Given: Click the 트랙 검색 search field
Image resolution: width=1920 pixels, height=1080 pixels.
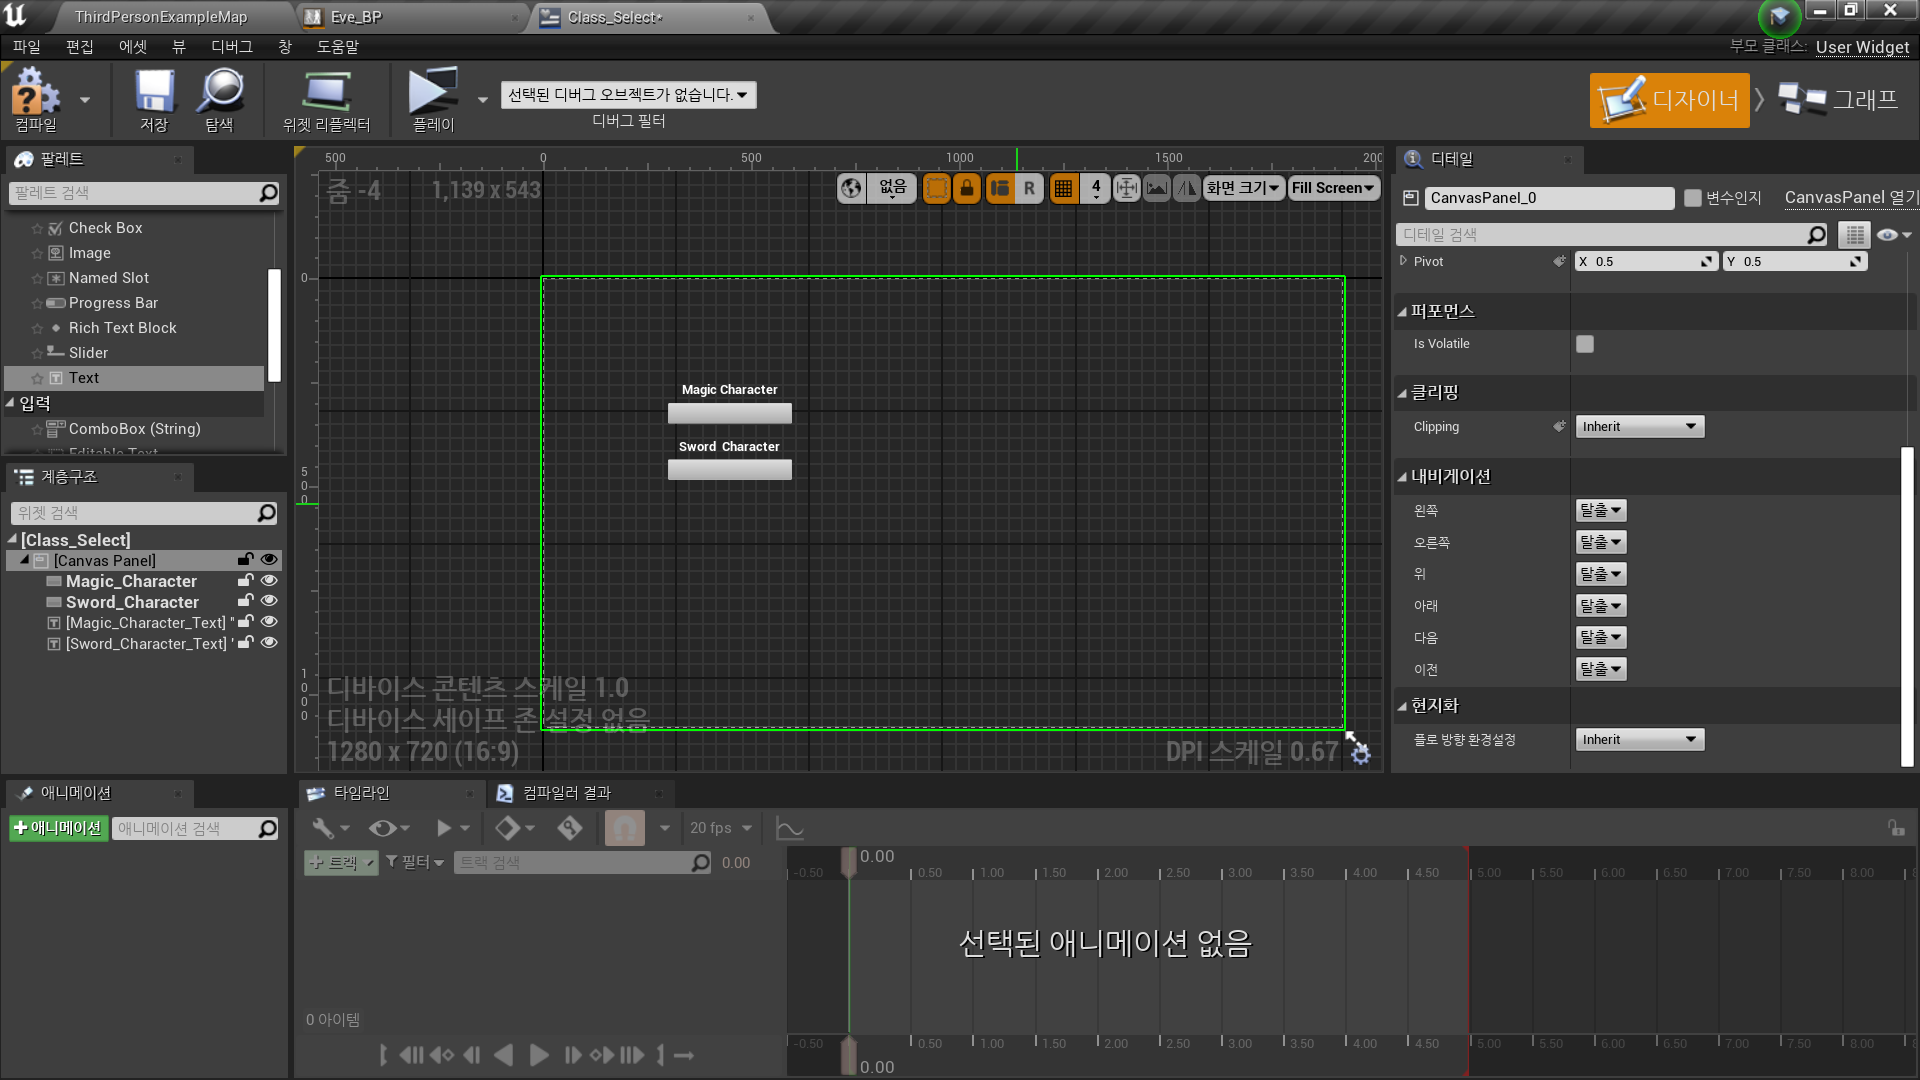Looking at the screenshot, I should click(580, 862).
